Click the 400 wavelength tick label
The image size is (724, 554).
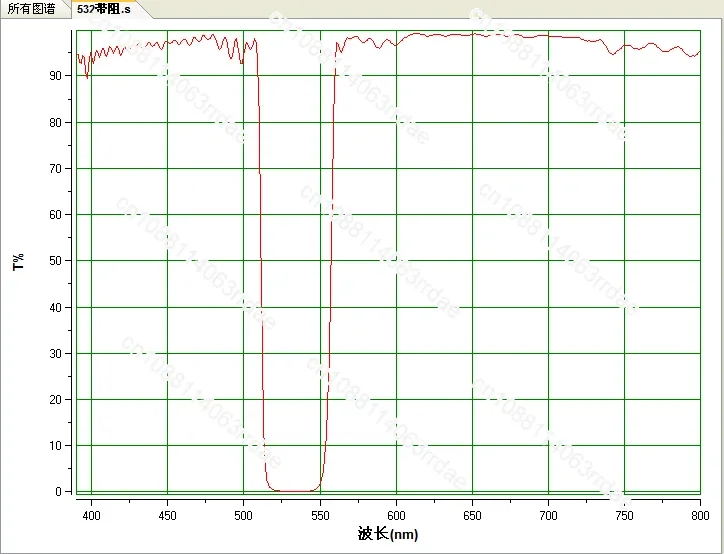click(91, 516)
